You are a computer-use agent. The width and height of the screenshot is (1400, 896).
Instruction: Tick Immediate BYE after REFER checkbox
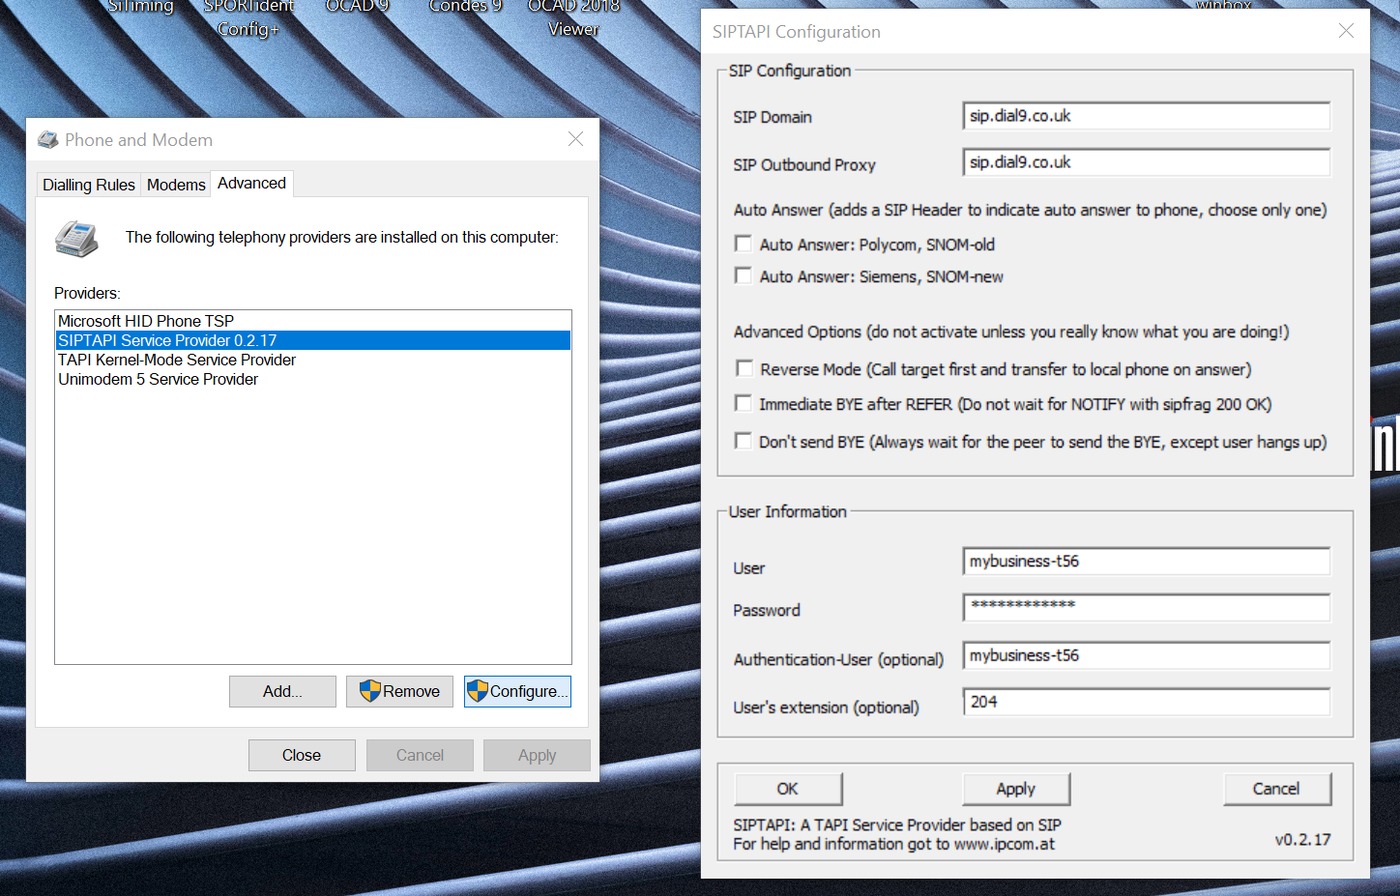point(743,403)
